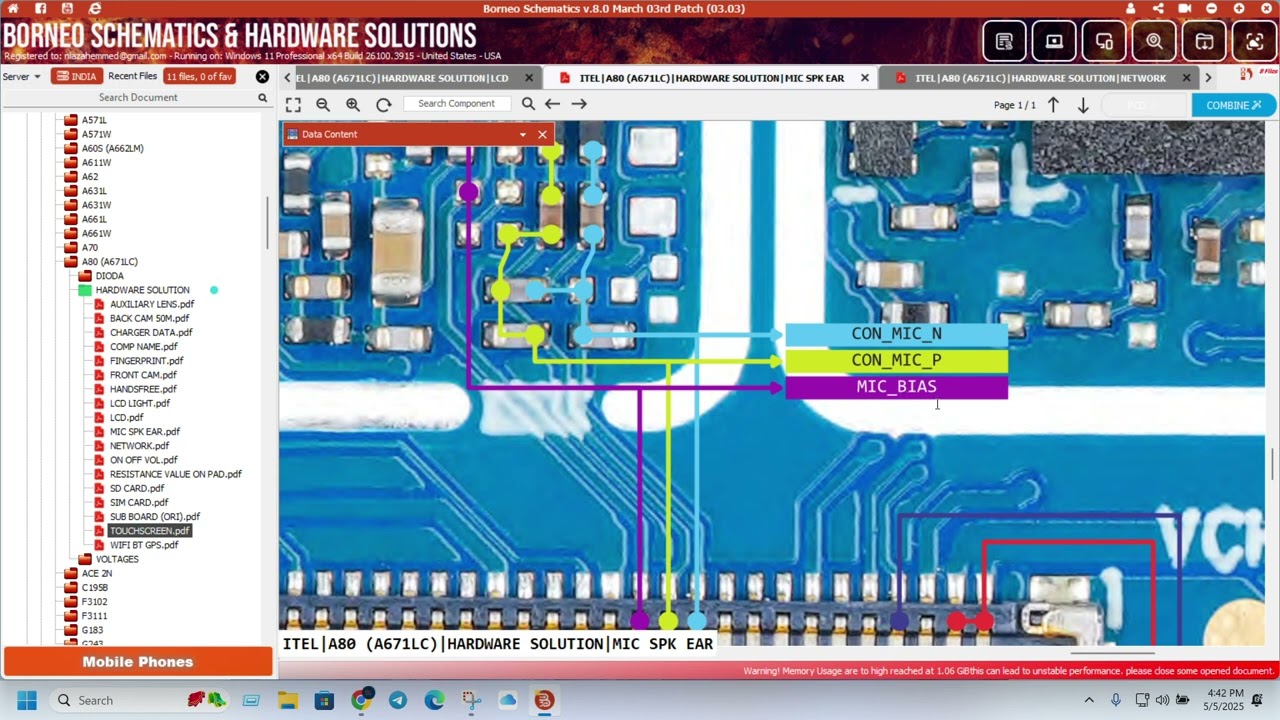Open the folder download tool button
1280x720 pixels.
[1204, 41]
